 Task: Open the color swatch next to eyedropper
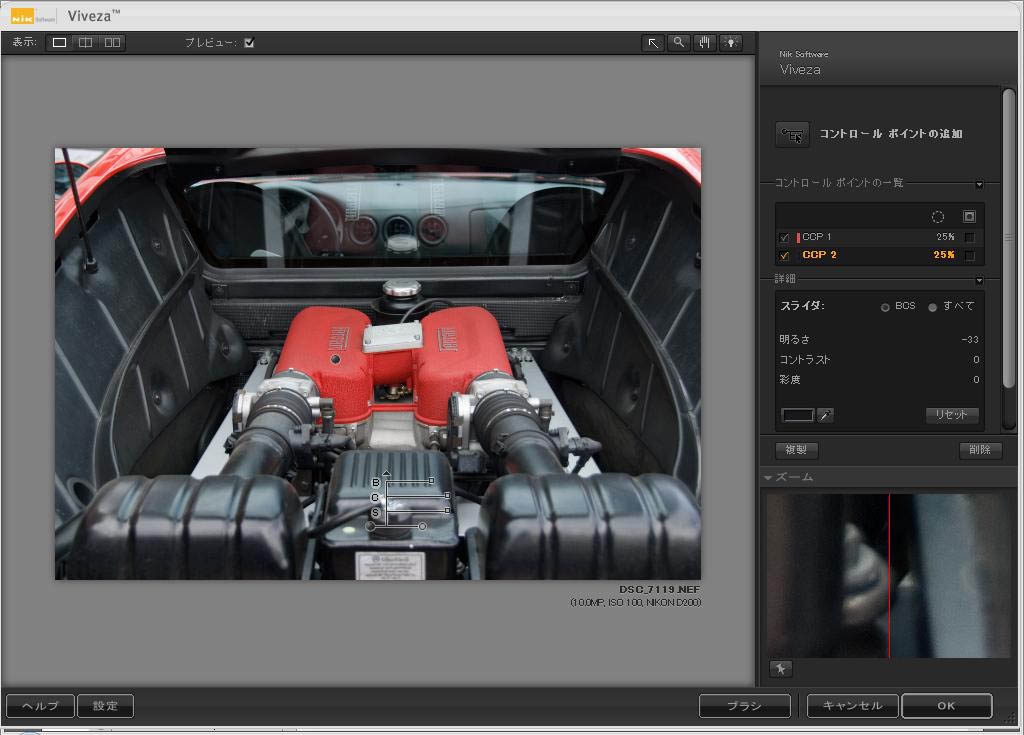pos(797,415)
